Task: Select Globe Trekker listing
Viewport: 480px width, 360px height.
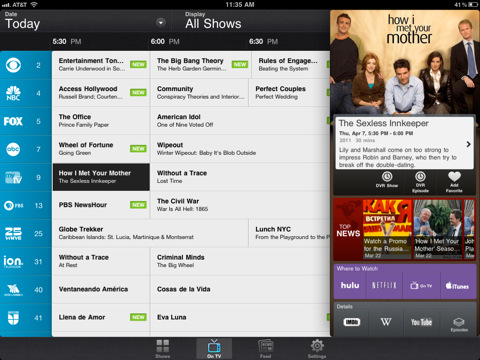Action: pos(150,233)
